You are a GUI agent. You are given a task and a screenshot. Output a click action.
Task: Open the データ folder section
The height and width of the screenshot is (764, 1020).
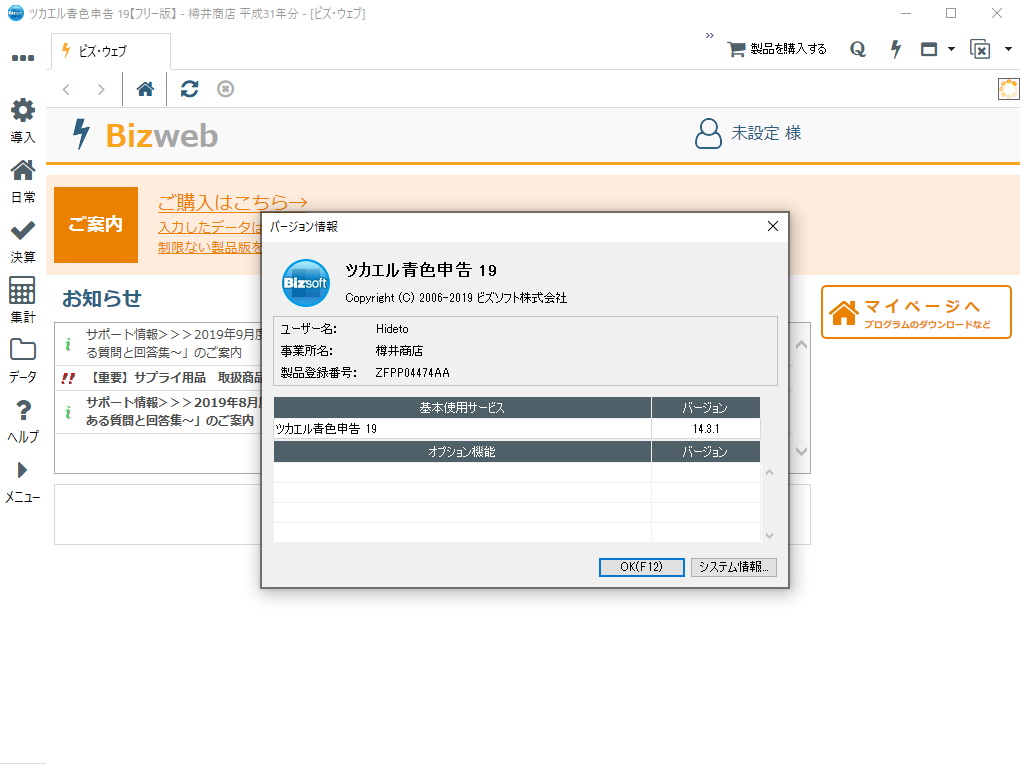click(23, 361)
